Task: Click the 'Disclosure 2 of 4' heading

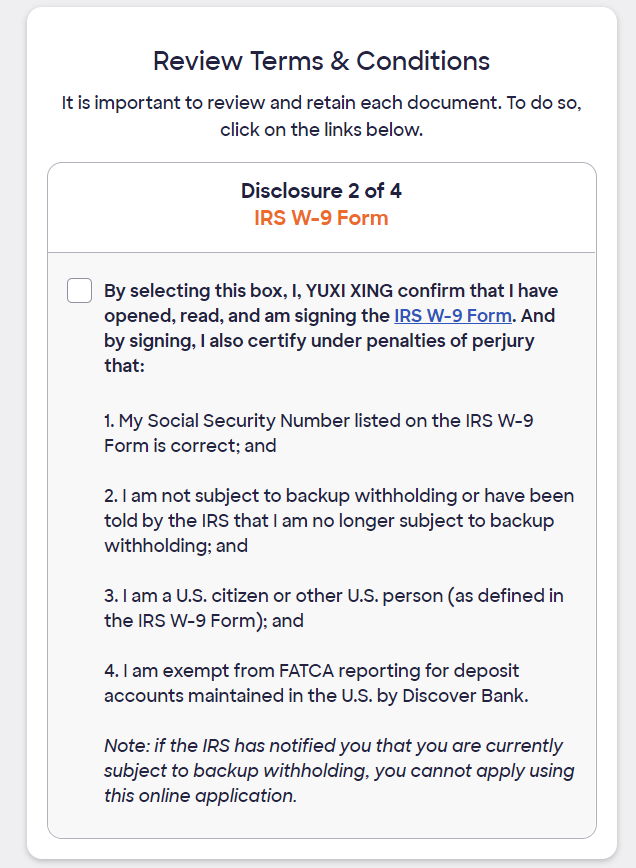Action: pyautogui.click(x=321, y=190)
